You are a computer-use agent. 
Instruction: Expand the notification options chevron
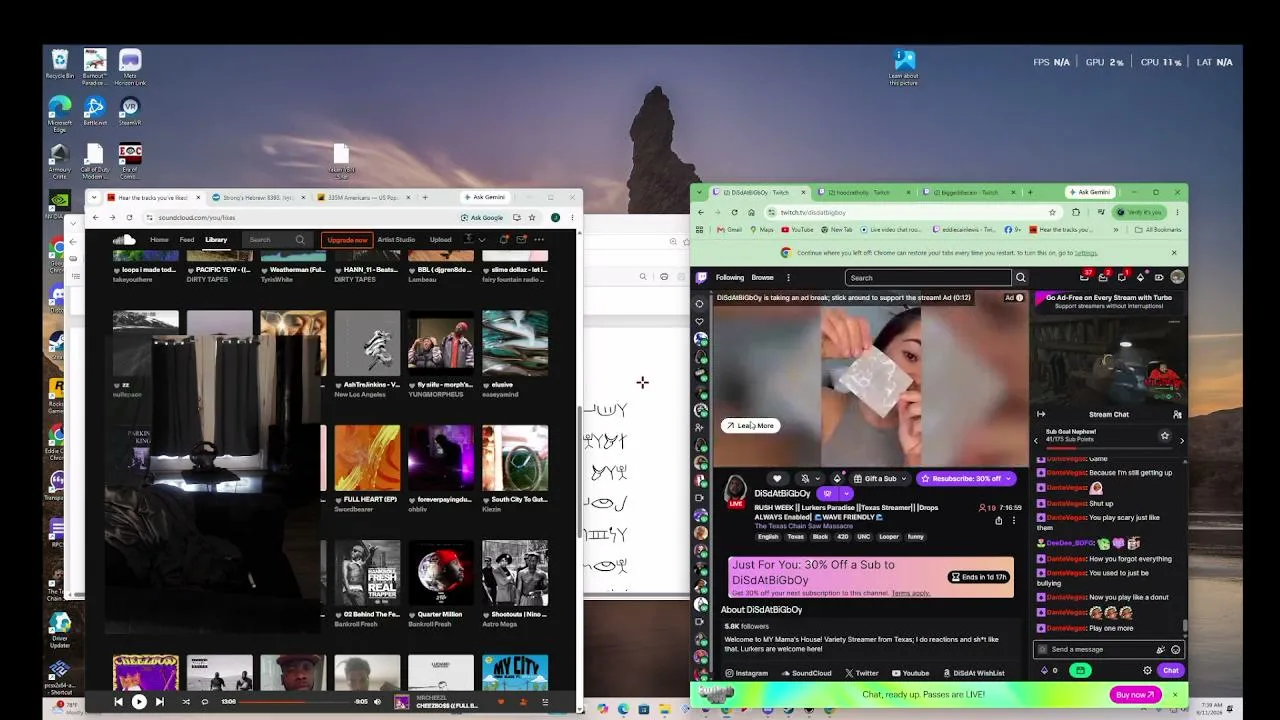coord(817,479)
